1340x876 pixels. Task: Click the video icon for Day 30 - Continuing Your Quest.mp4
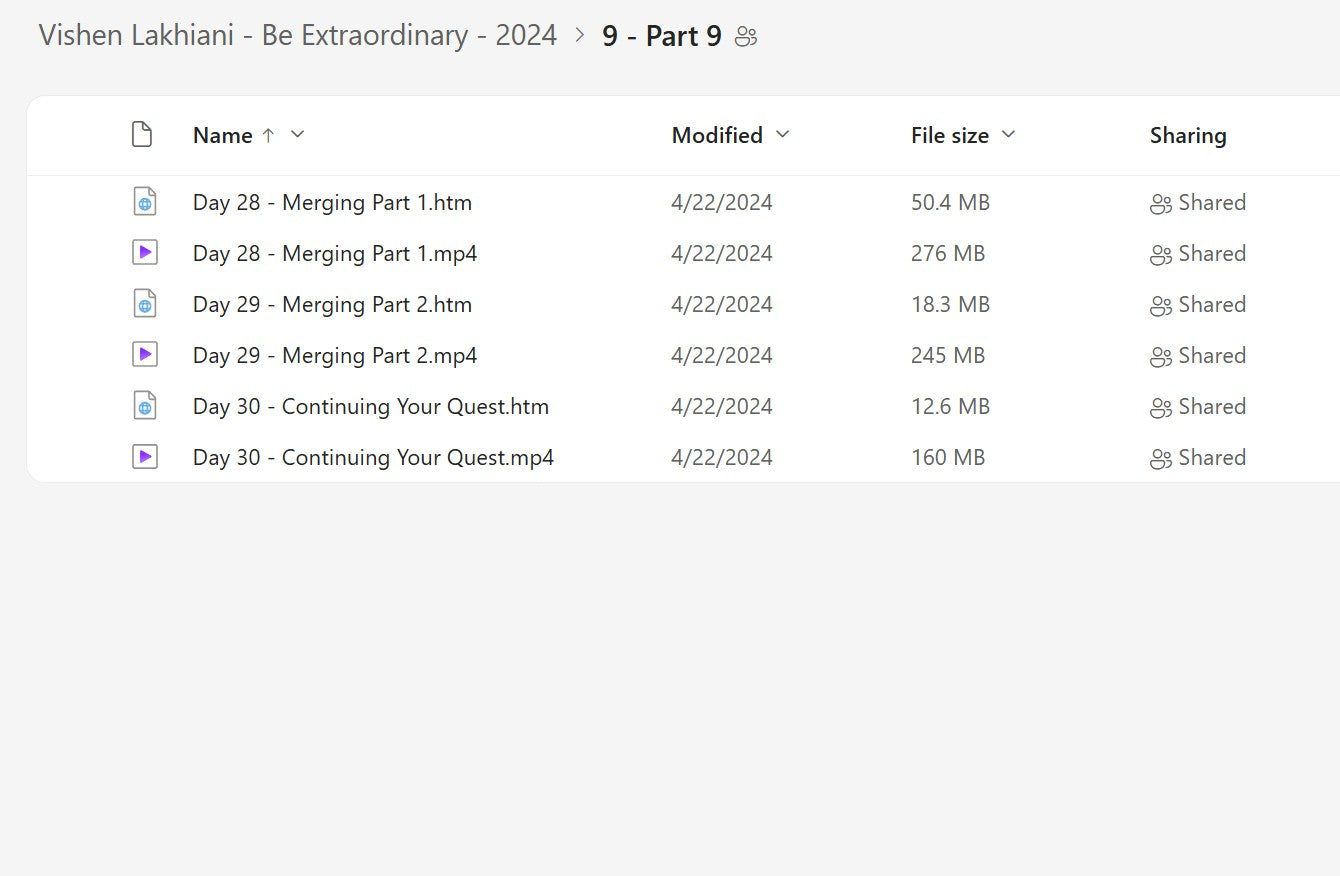click(145, 457)
